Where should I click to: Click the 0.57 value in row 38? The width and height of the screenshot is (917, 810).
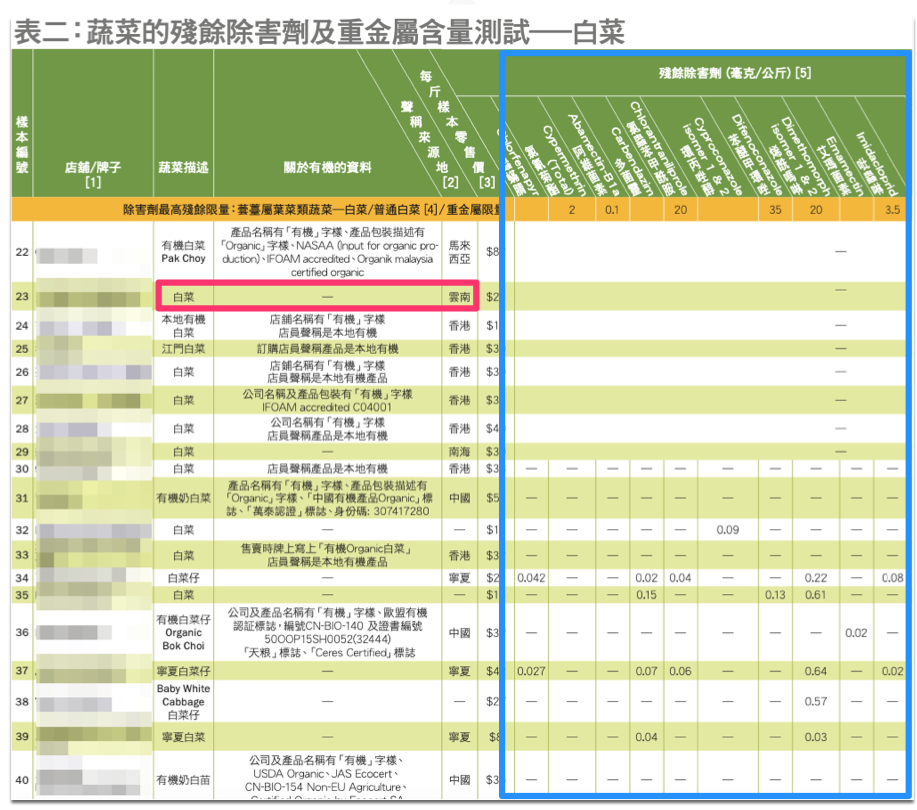tap(816, 702)
